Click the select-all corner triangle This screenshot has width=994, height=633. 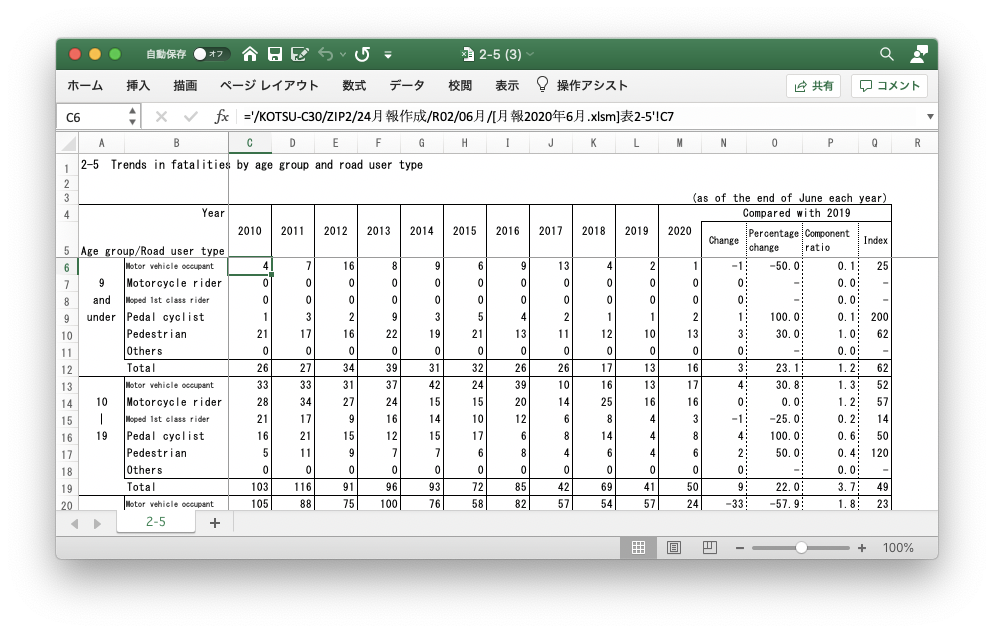click(x=67, y=143)
